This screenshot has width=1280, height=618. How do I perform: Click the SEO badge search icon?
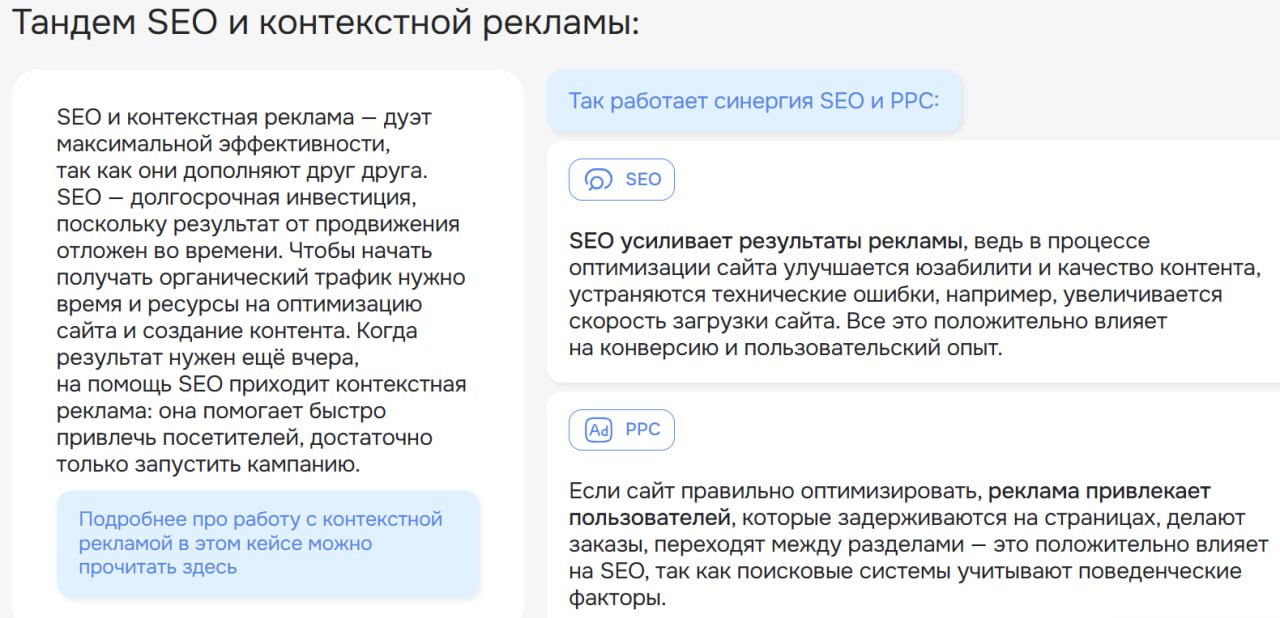[598, 180]
